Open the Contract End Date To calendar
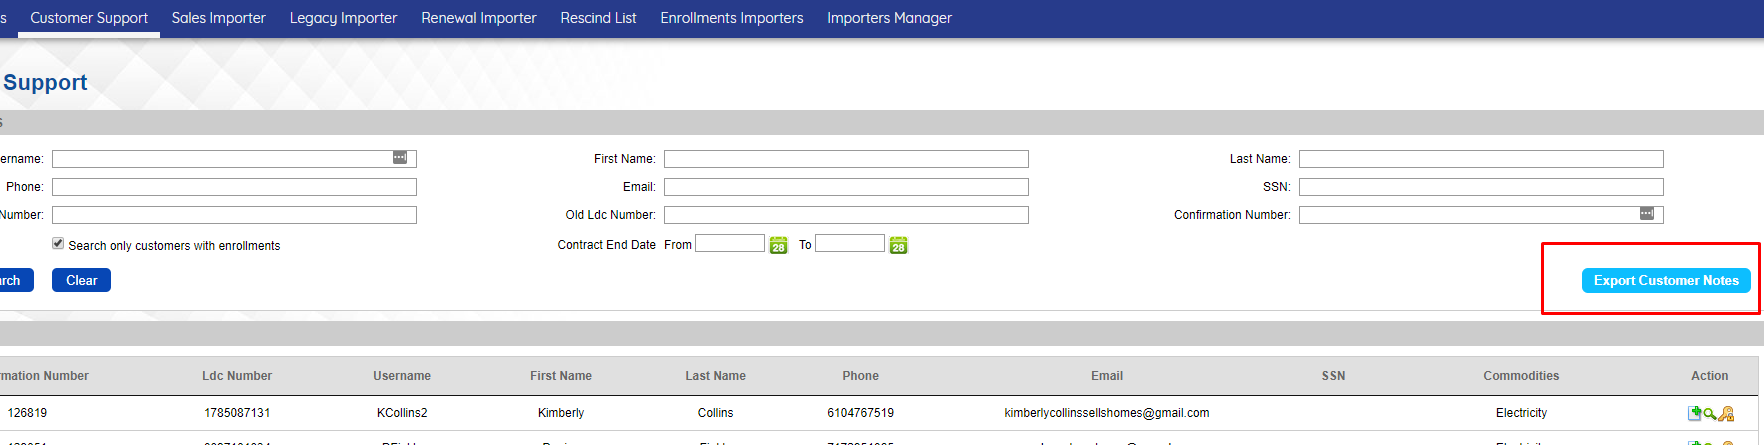The width and height of the screenshot is (1764, 445). [898, 245]
